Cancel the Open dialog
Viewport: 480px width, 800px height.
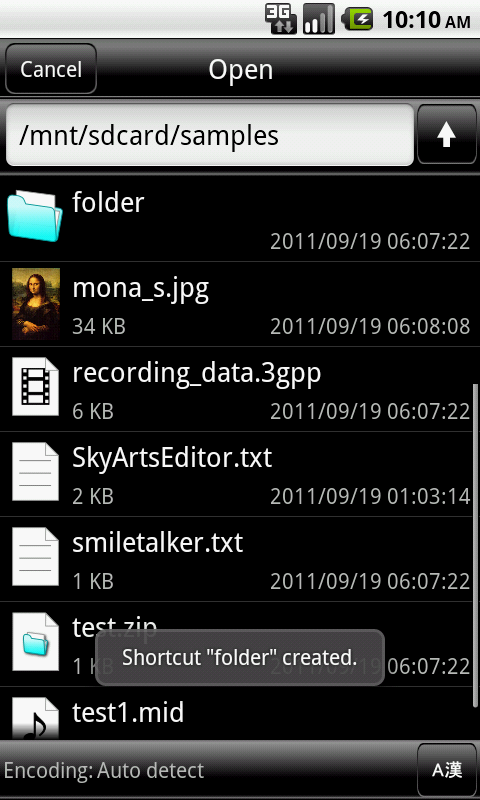pos(51,69)
